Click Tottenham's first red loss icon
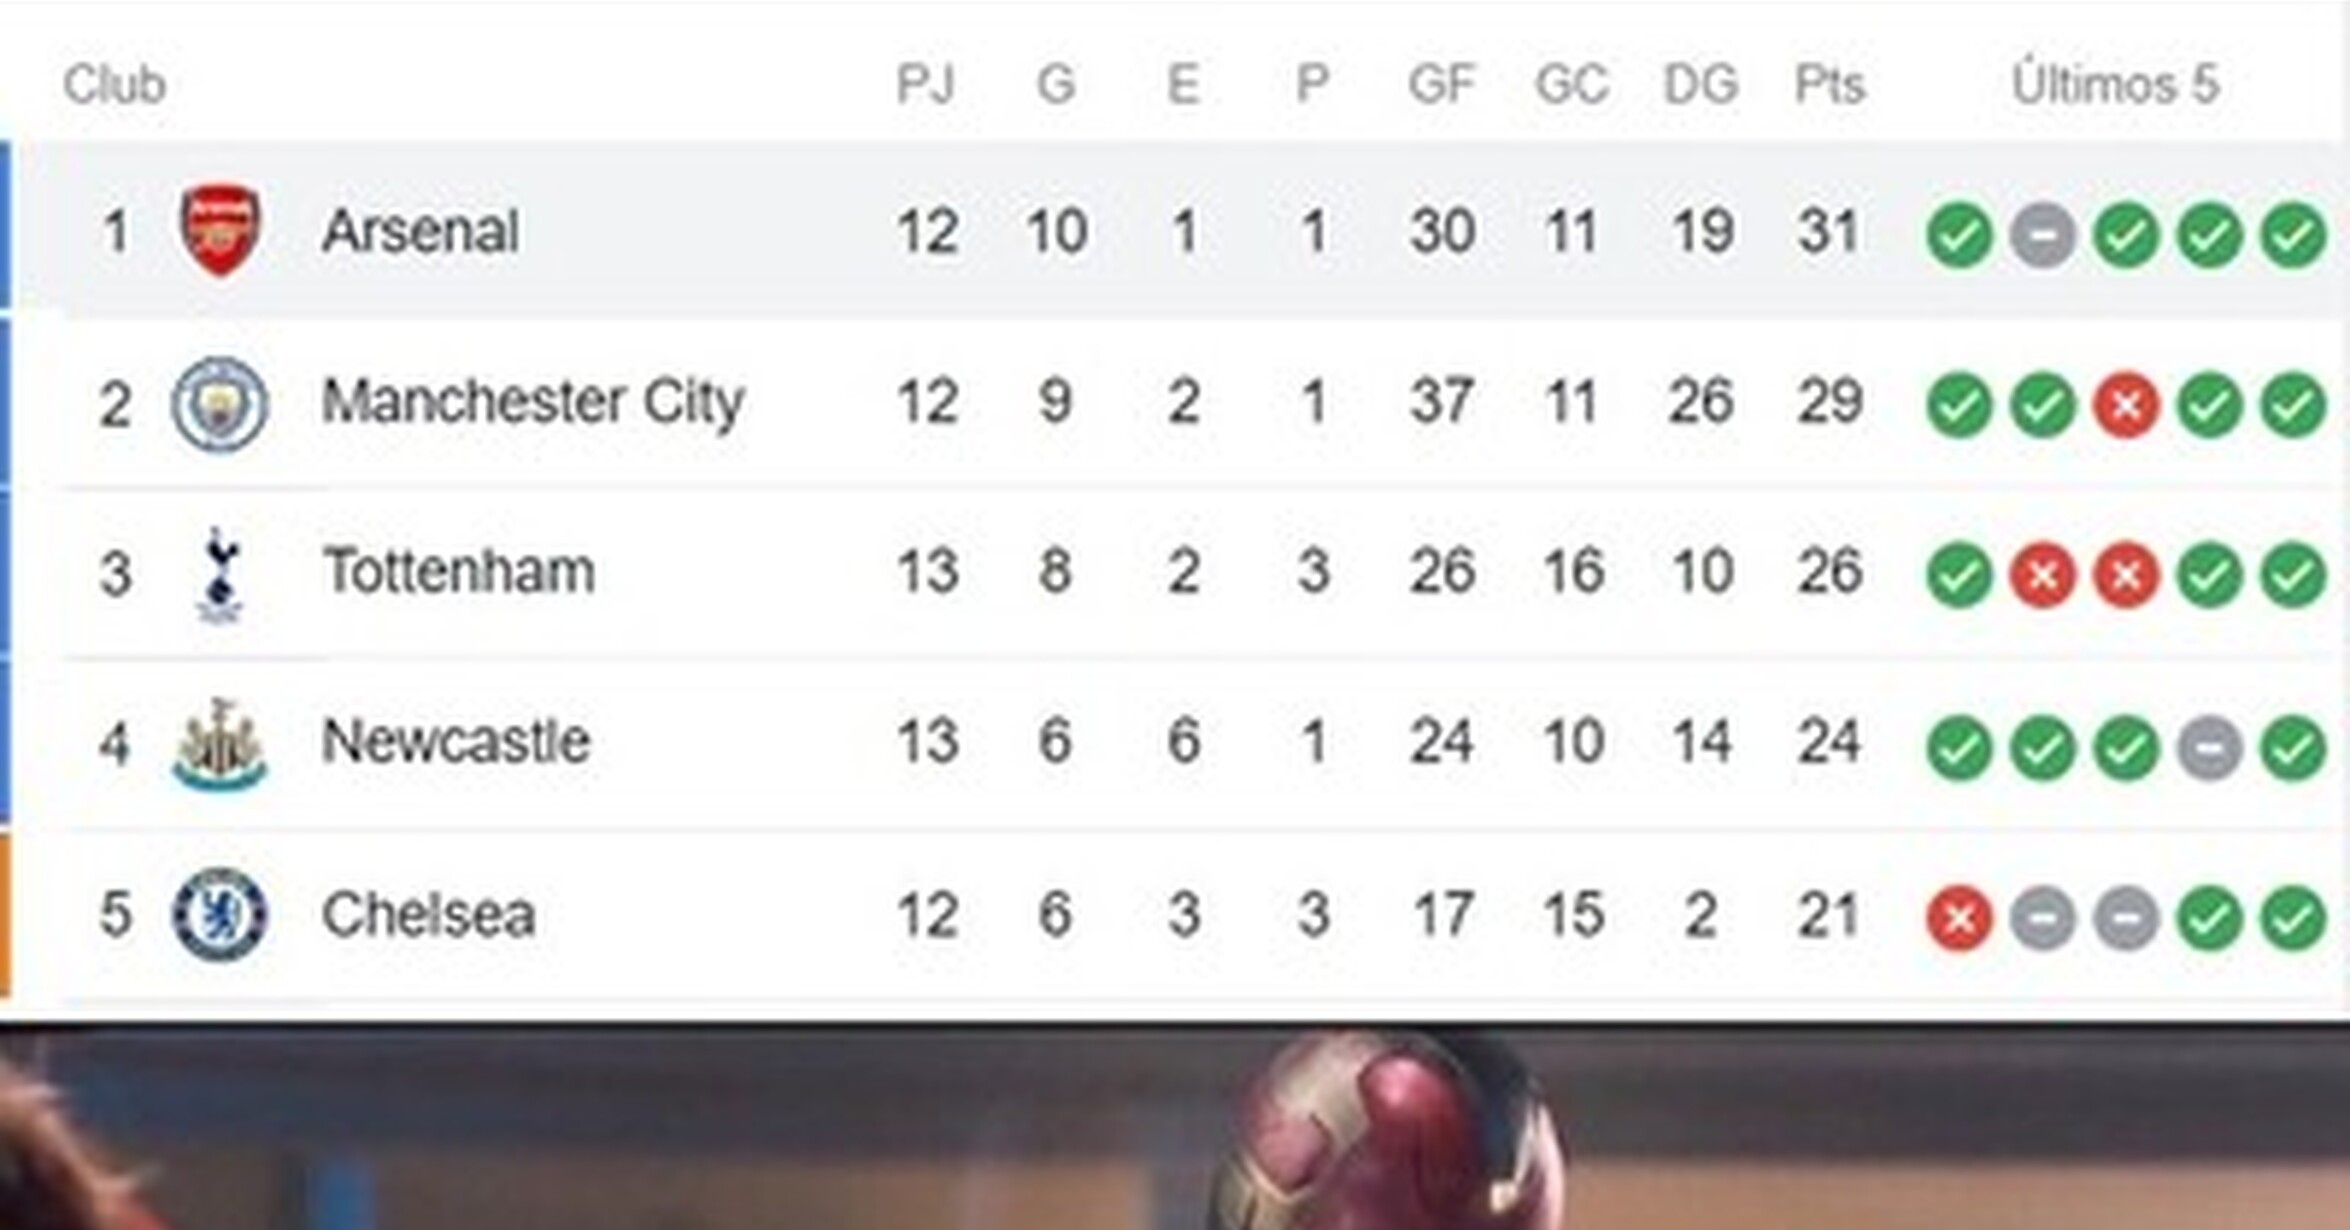 tap(2043, 575)
